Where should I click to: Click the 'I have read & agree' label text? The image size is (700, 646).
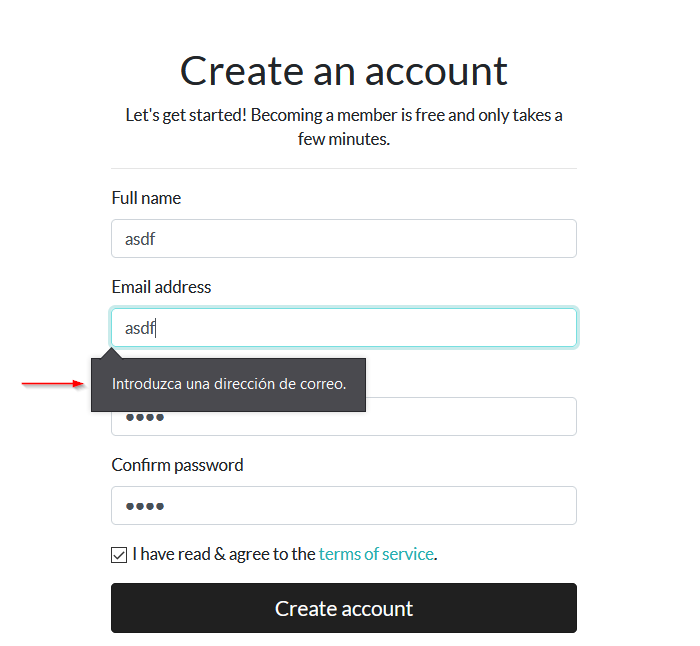(x=224, y=554)
